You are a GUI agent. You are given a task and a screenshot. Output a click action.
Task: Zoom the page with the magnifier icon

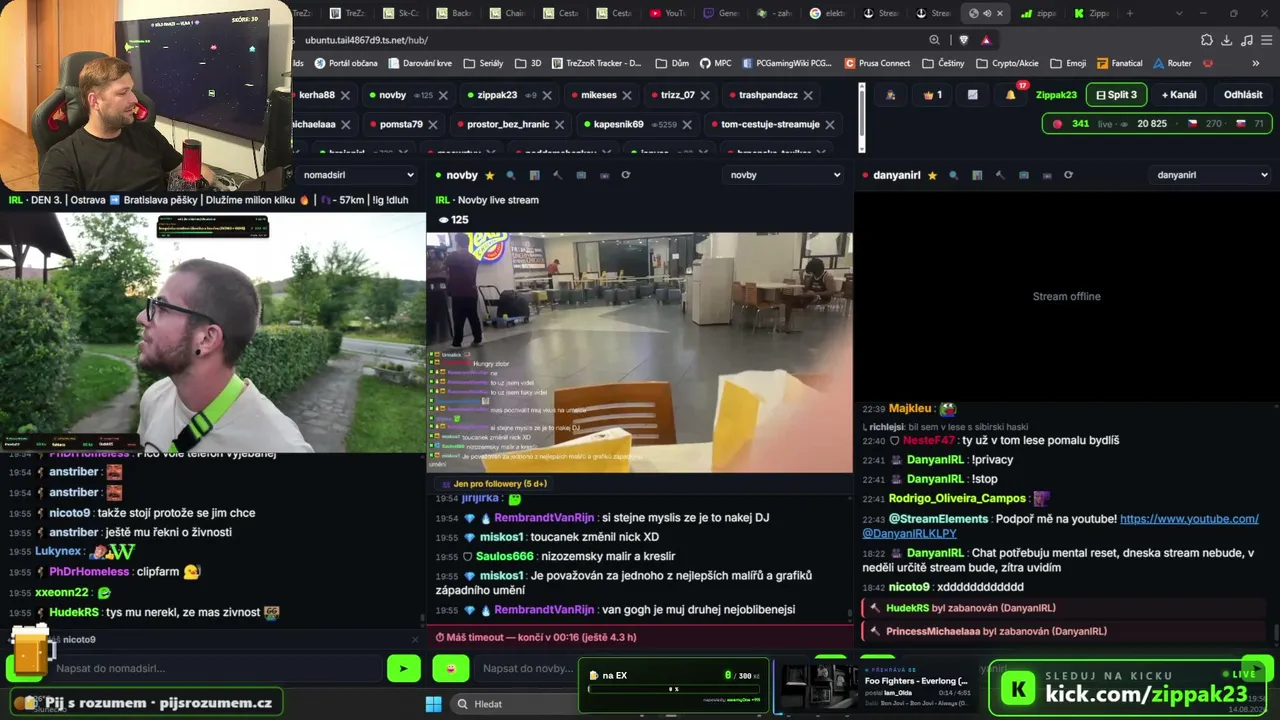click(x=934, y=40)
